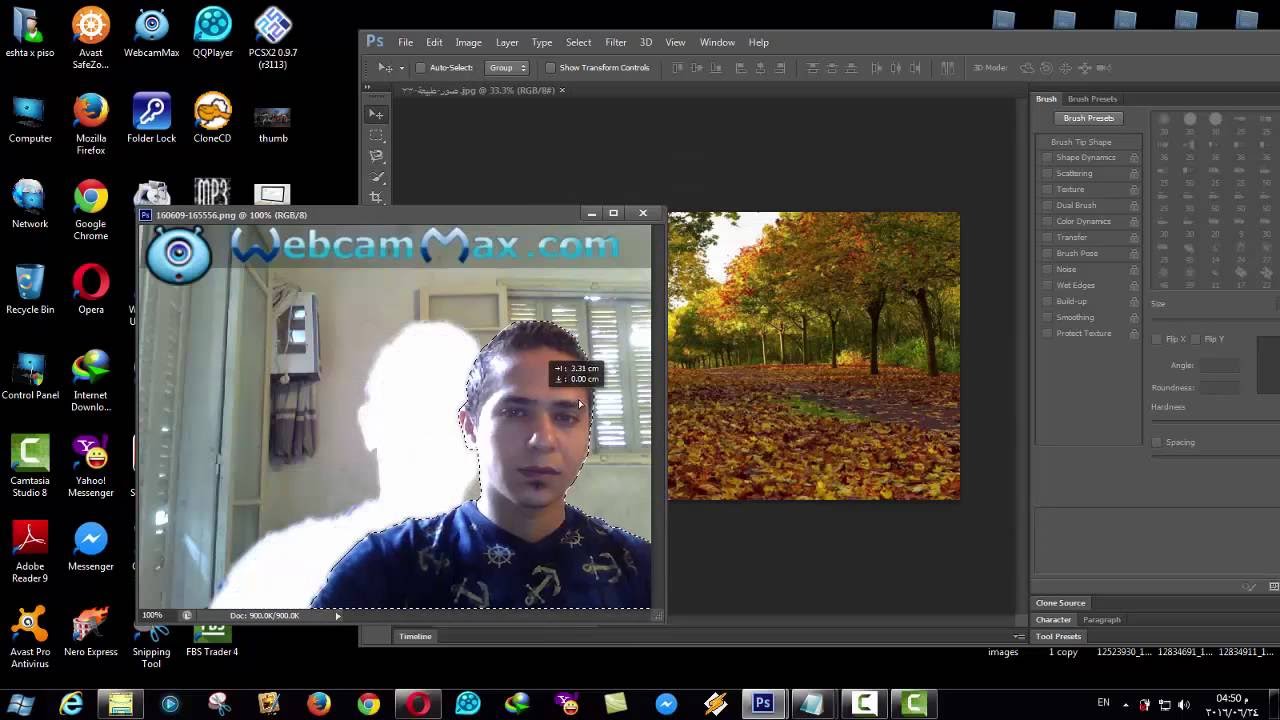Open Google Chrome desktop shortcut
Image resolution: width=1280 pixels, height=720 pixels.
[x=90, y=210]
